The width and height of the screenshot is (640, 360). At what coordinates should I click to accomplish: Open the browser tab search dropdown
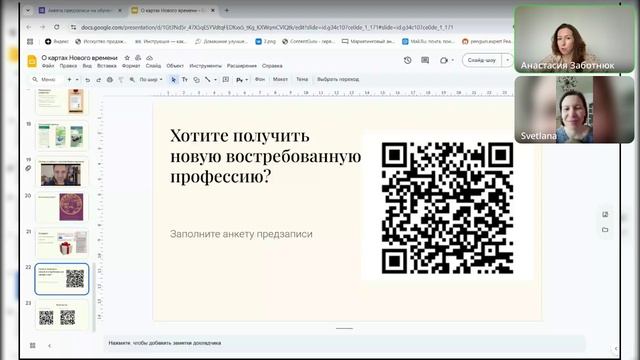[x=28, y=11]
